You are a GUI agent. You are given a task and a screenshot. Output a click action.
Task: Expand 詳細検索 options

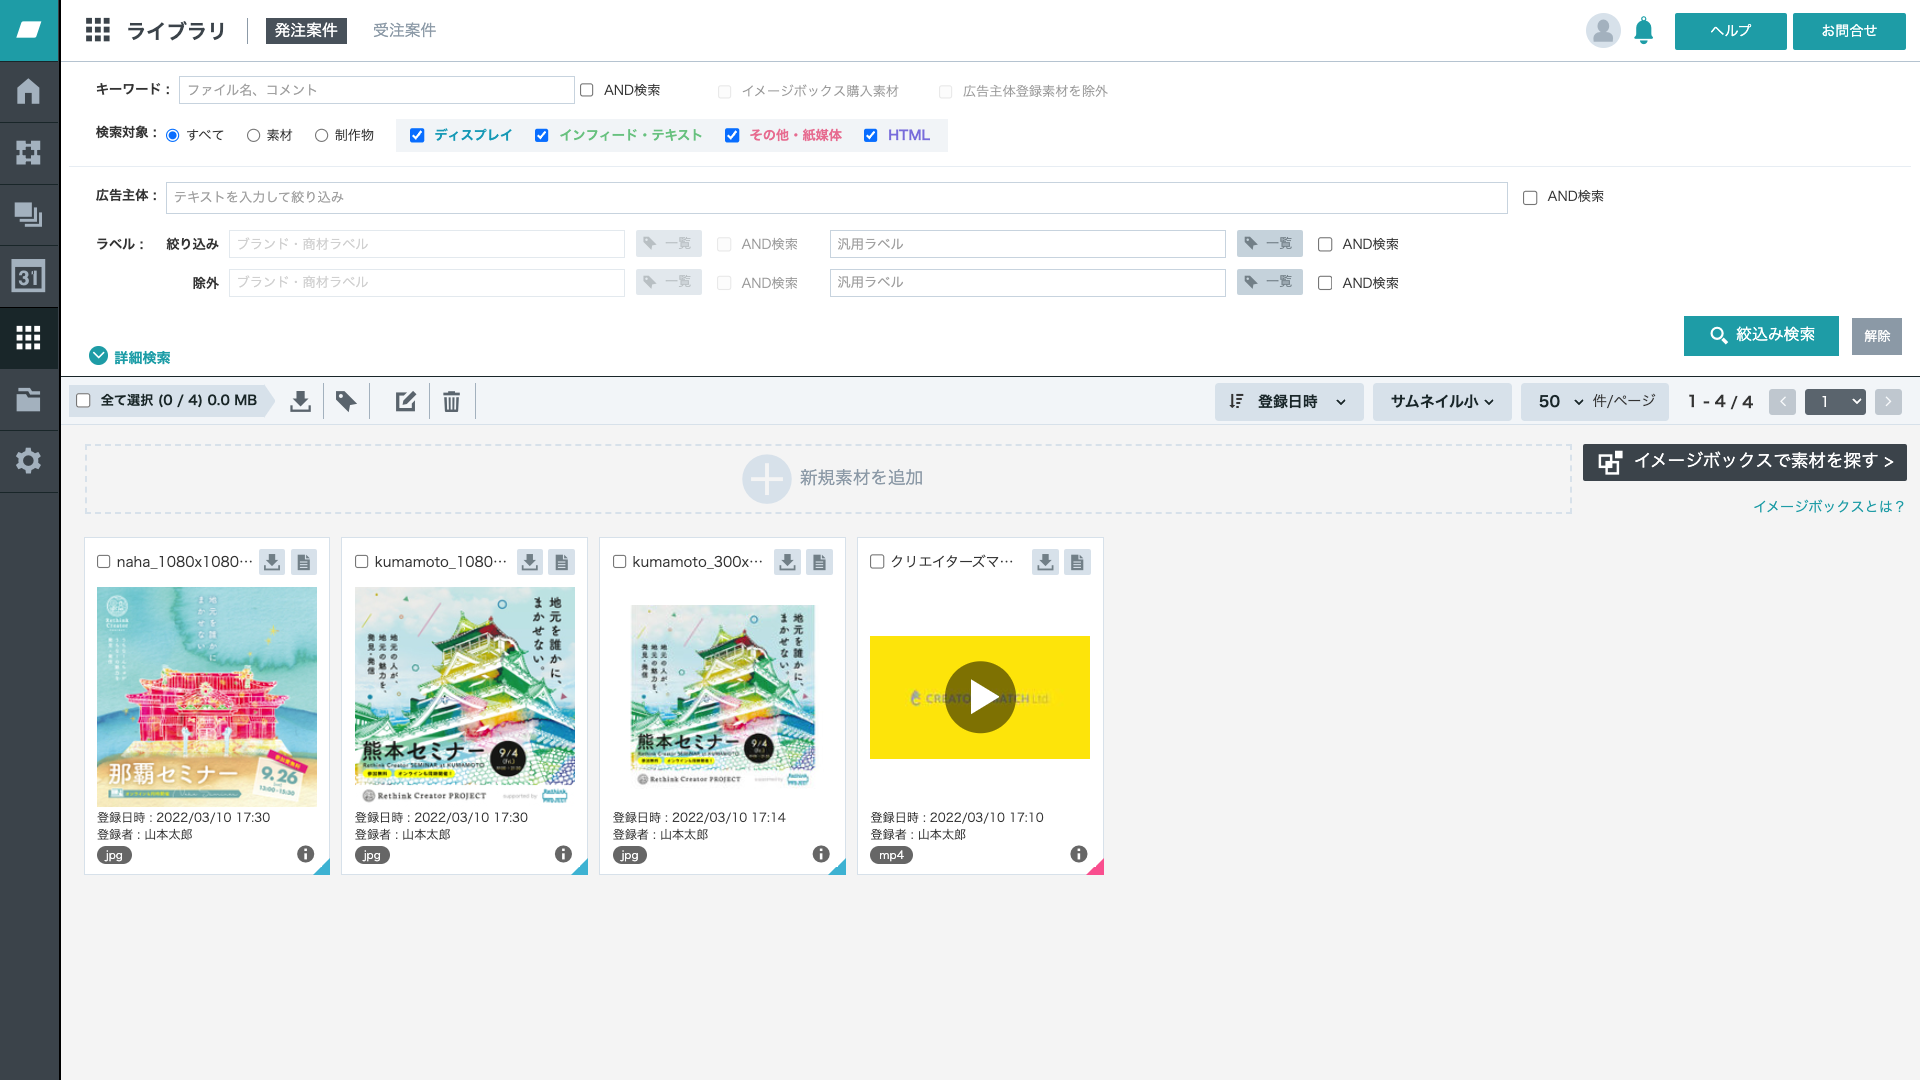(130, 357)
